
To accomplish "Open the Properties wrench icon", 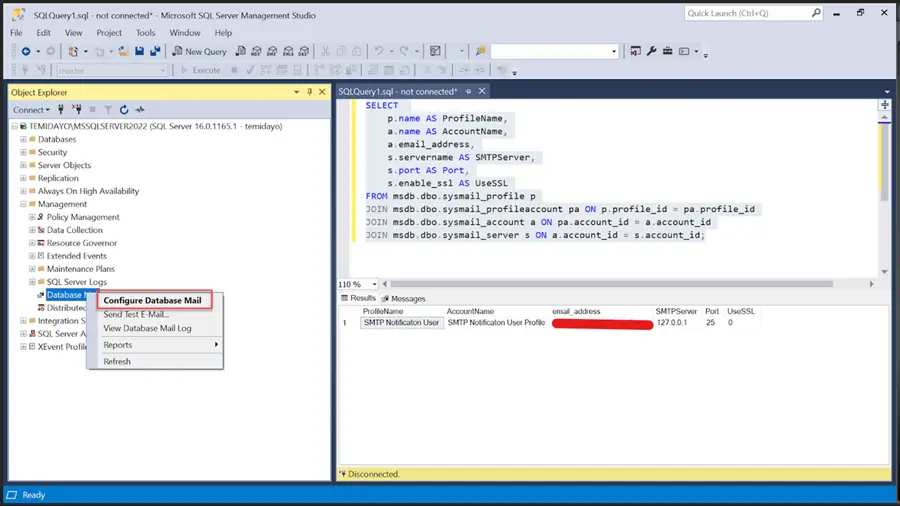I will (x=651, y=51).
